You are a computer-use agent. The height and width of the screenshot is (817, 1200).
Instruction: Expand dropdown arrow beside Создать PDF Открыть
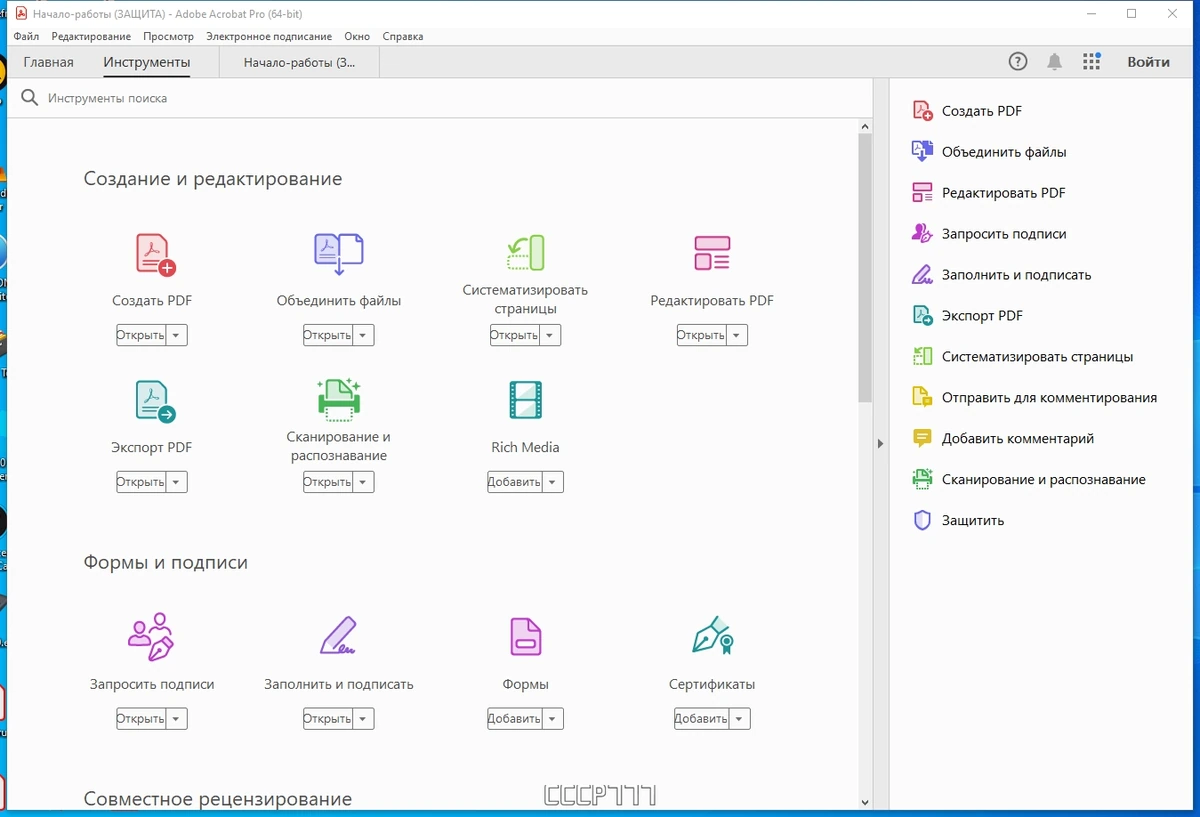(176, 336)
